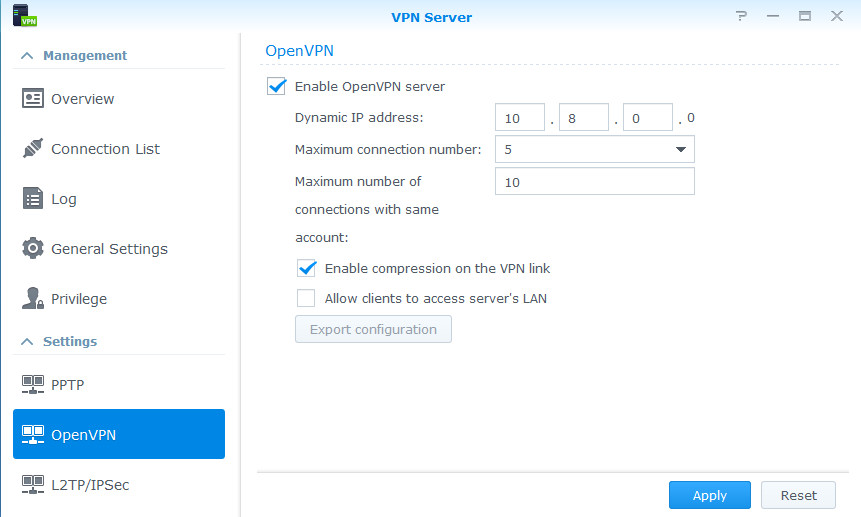Uncheck Enable OpenVPN server checkbox
Screen dimensions: 861x517
pos(276,86)
